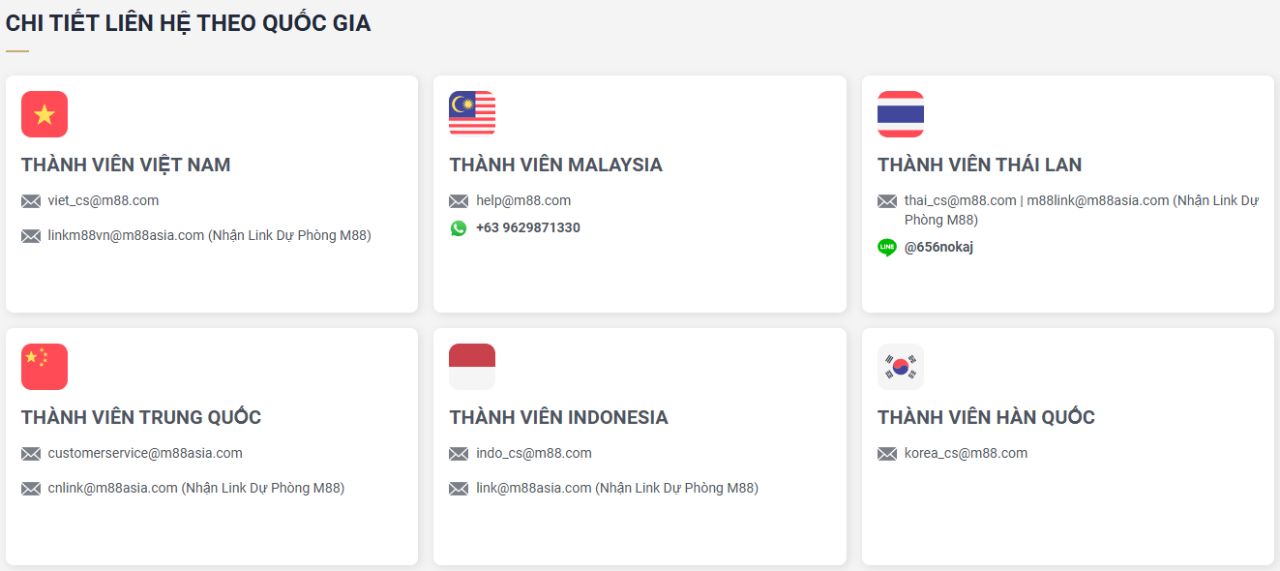The width and height of the screenshot is (1280, 571).
Task: Select WhatsApp number +63 9629871330
Action: click(528, 228)
